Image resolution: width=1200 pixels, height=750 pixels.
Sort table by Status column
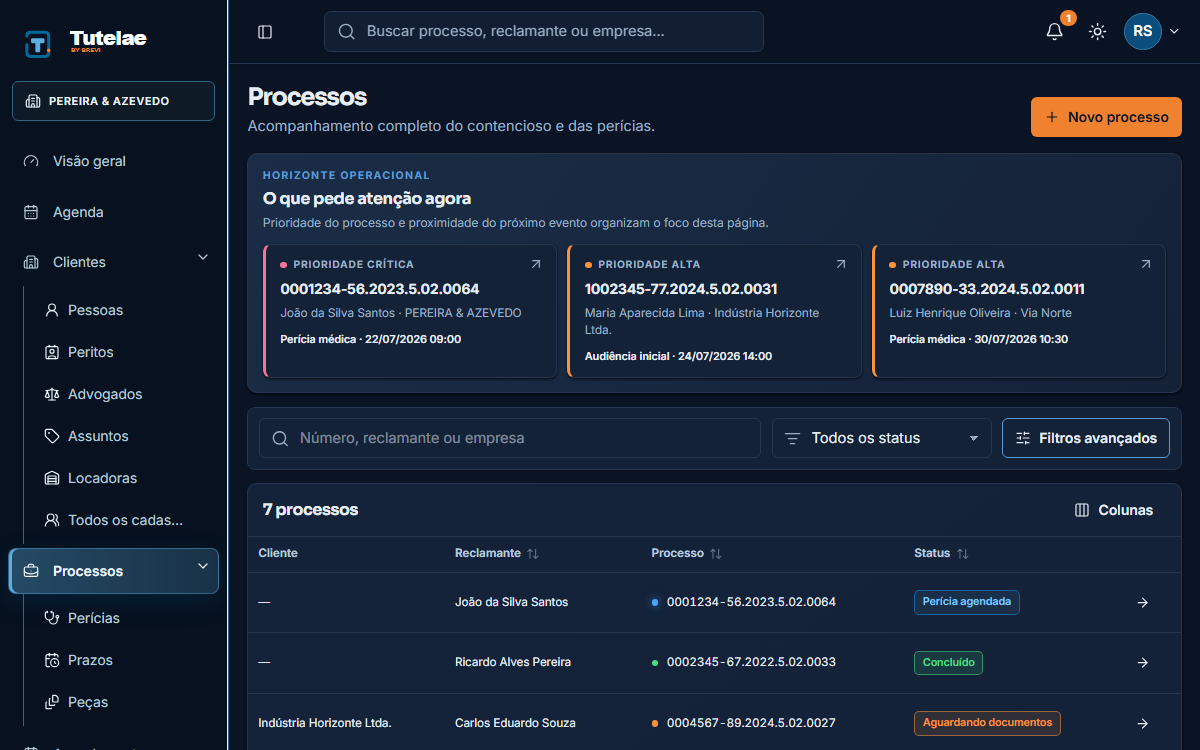coord(941,553)
